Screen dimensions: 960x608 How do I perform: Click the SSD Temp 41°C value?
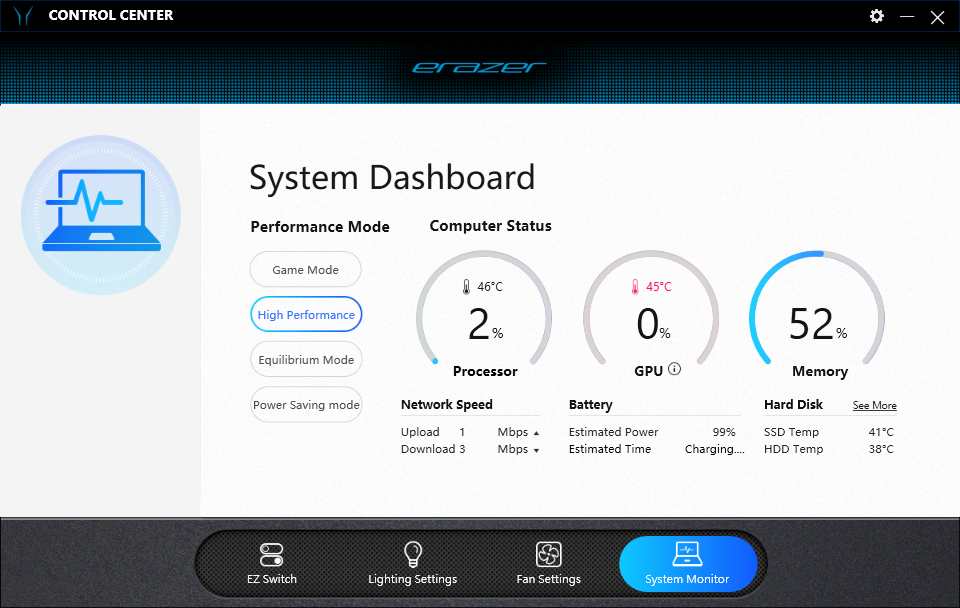[x=881, y=432]
